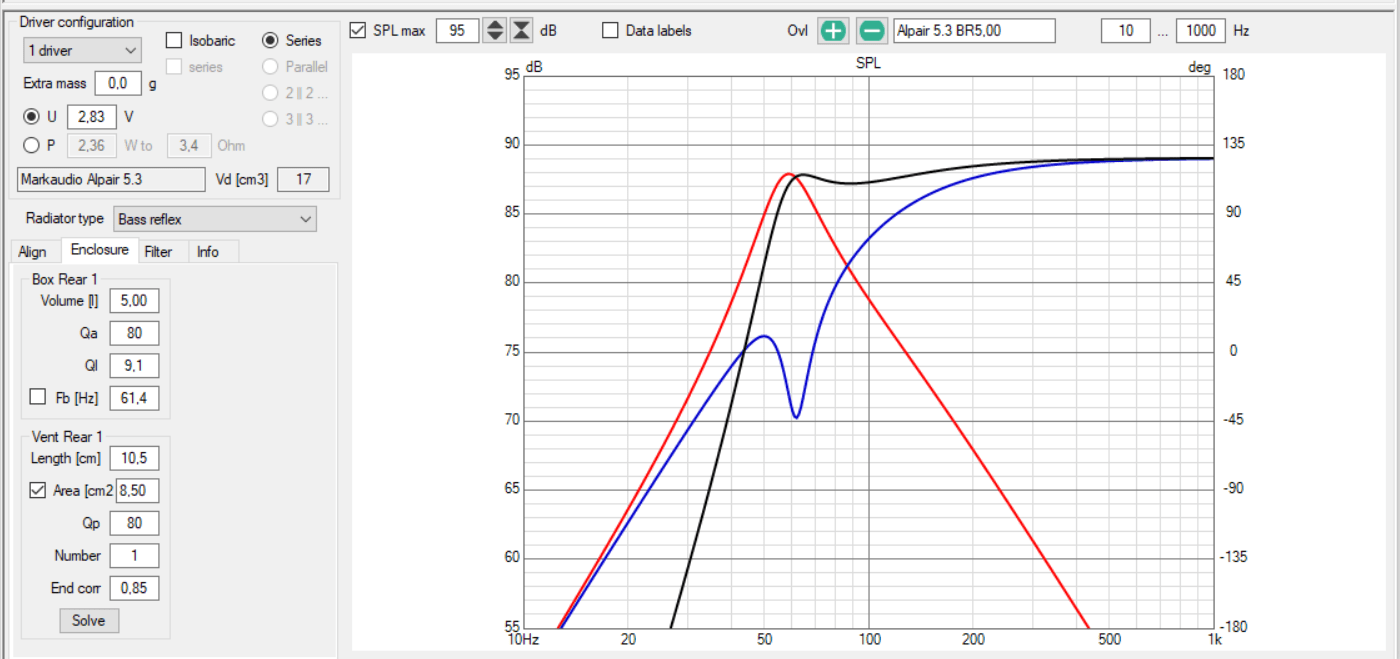Check the Fb [Hz] checkbox
Image resolution: width=1400 pixels, height=659 pixels.
coord(38,397)
